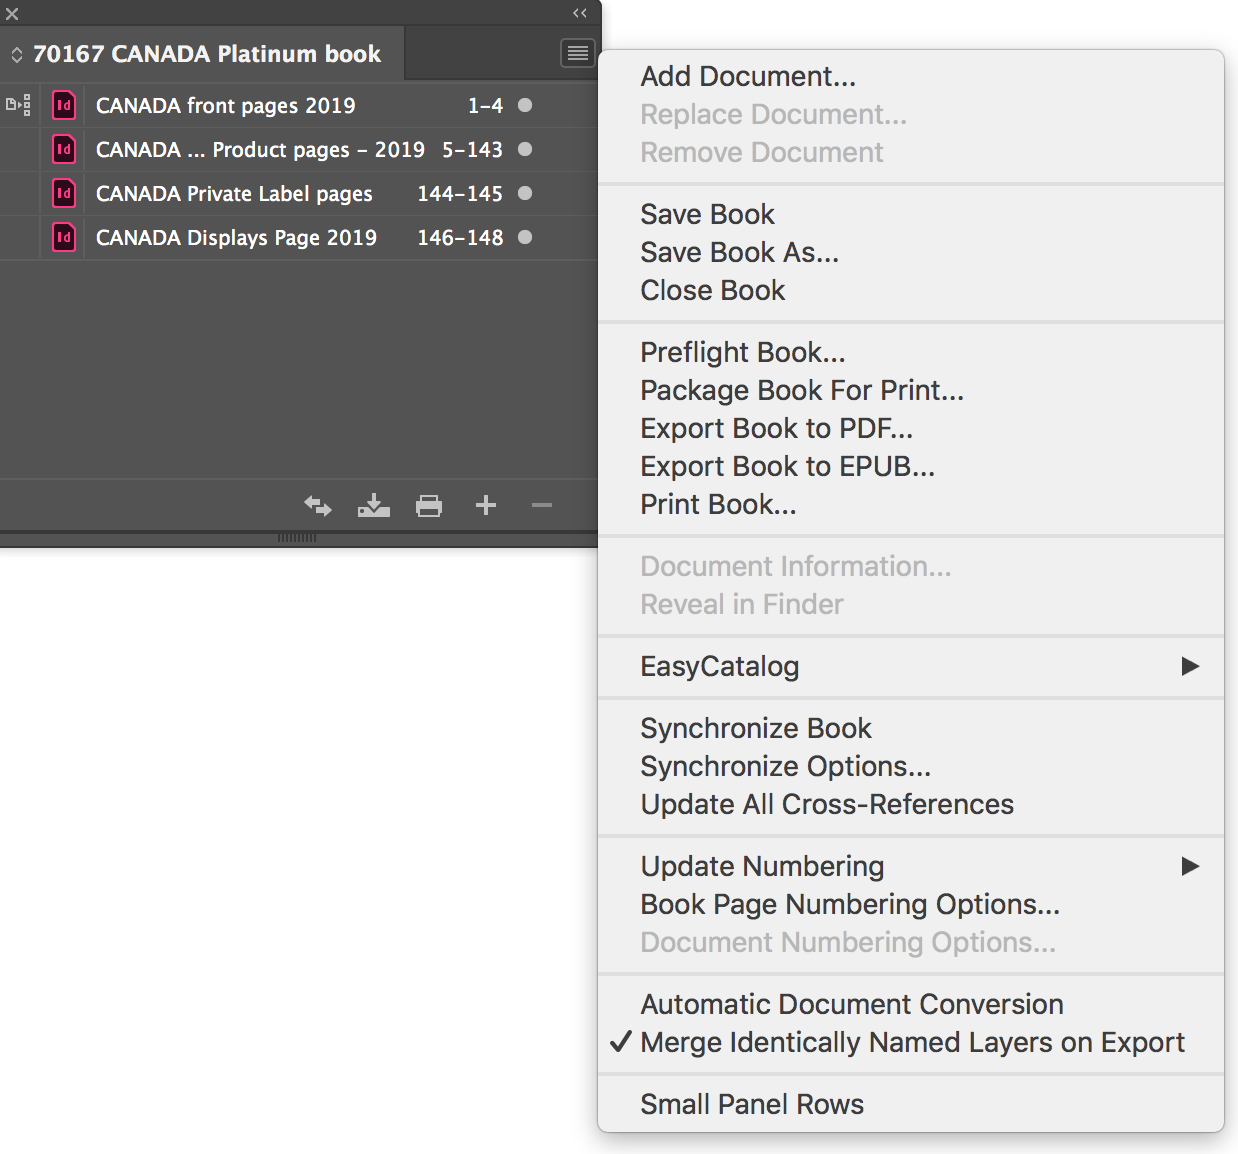Toggle Small Panel Rows
The height and width of the screenshot is (1154, 1238).
point(752,1104)
